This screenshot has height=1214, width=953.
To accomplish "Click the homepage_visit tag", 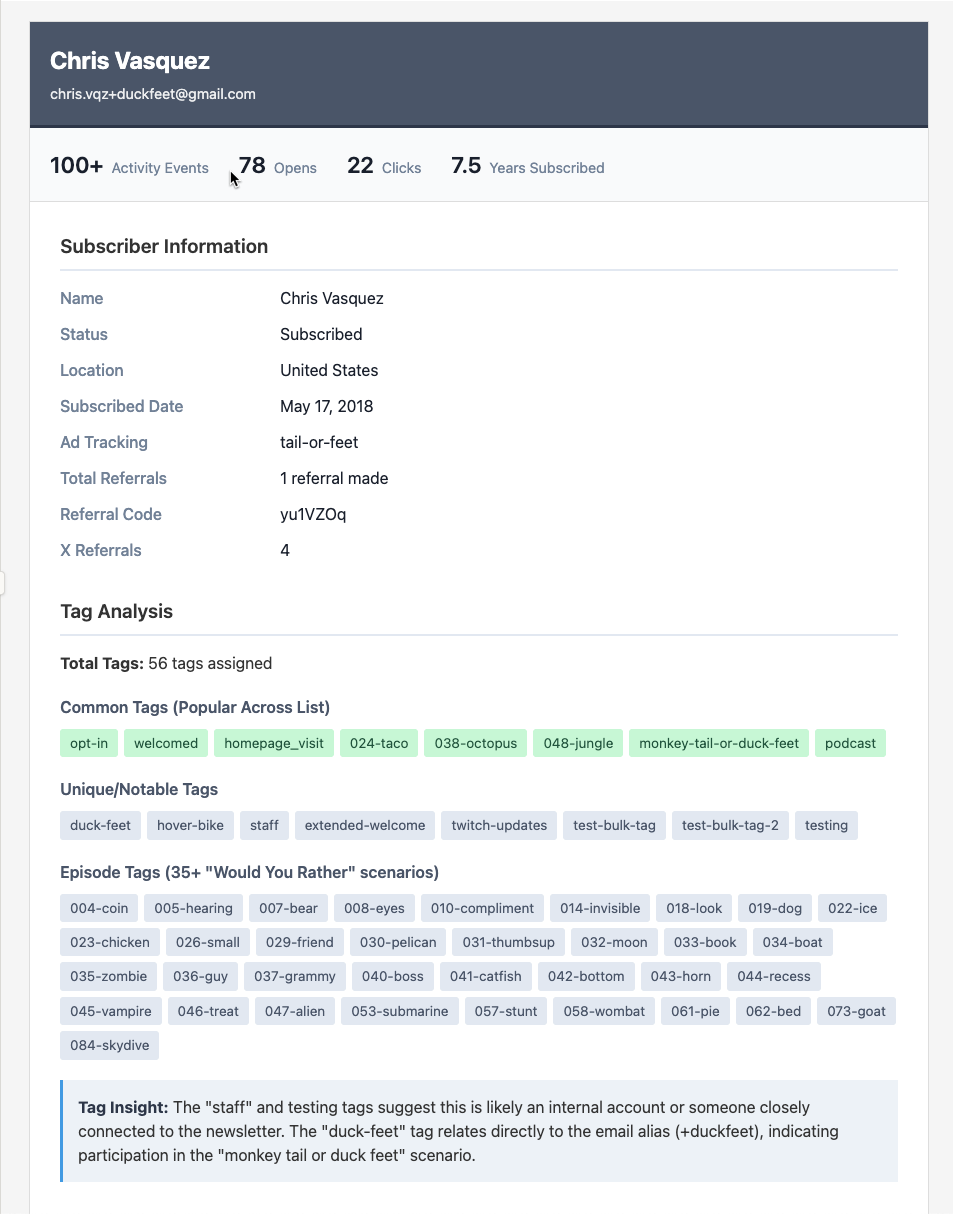I will [274, 743].
